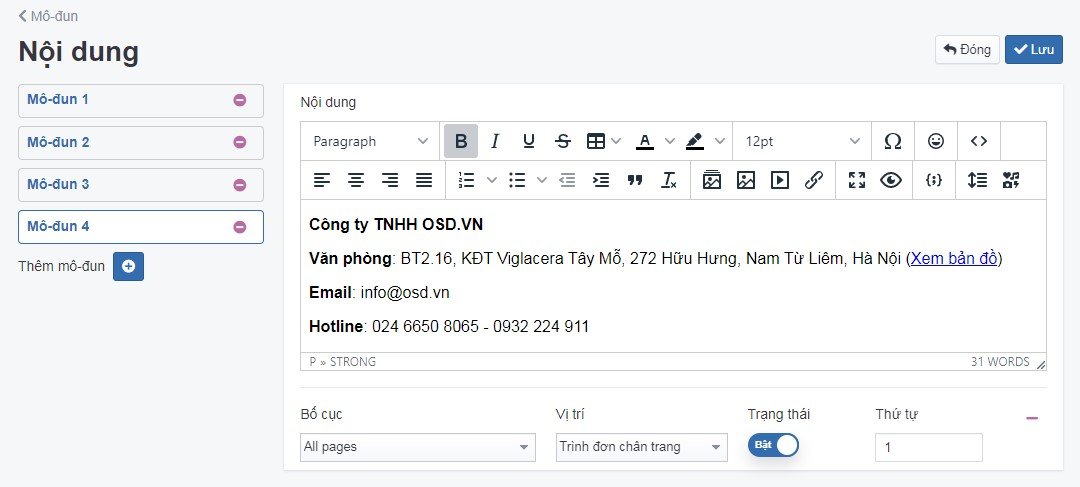
Task: Preview content with the eye icon
Action: [x=891, y=180]
